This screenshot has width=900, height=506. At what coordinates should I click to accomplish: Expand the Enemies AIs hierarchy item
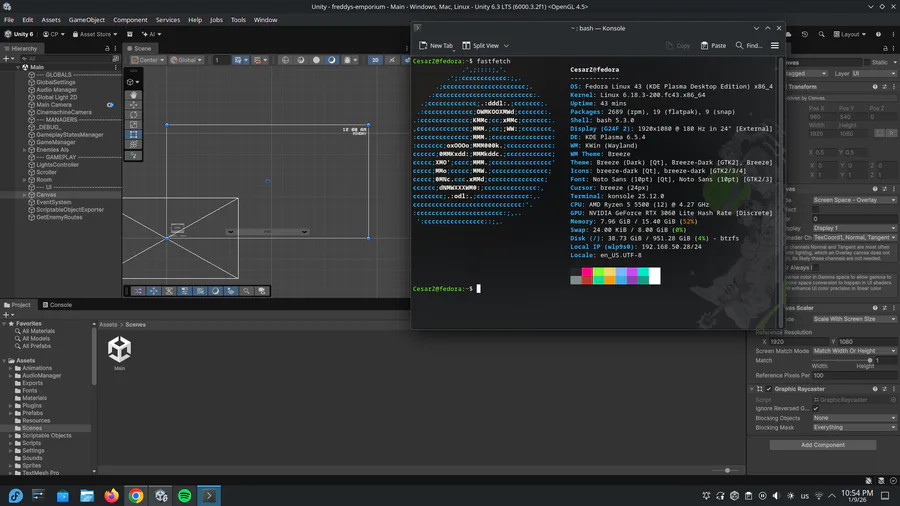(25, 150)
